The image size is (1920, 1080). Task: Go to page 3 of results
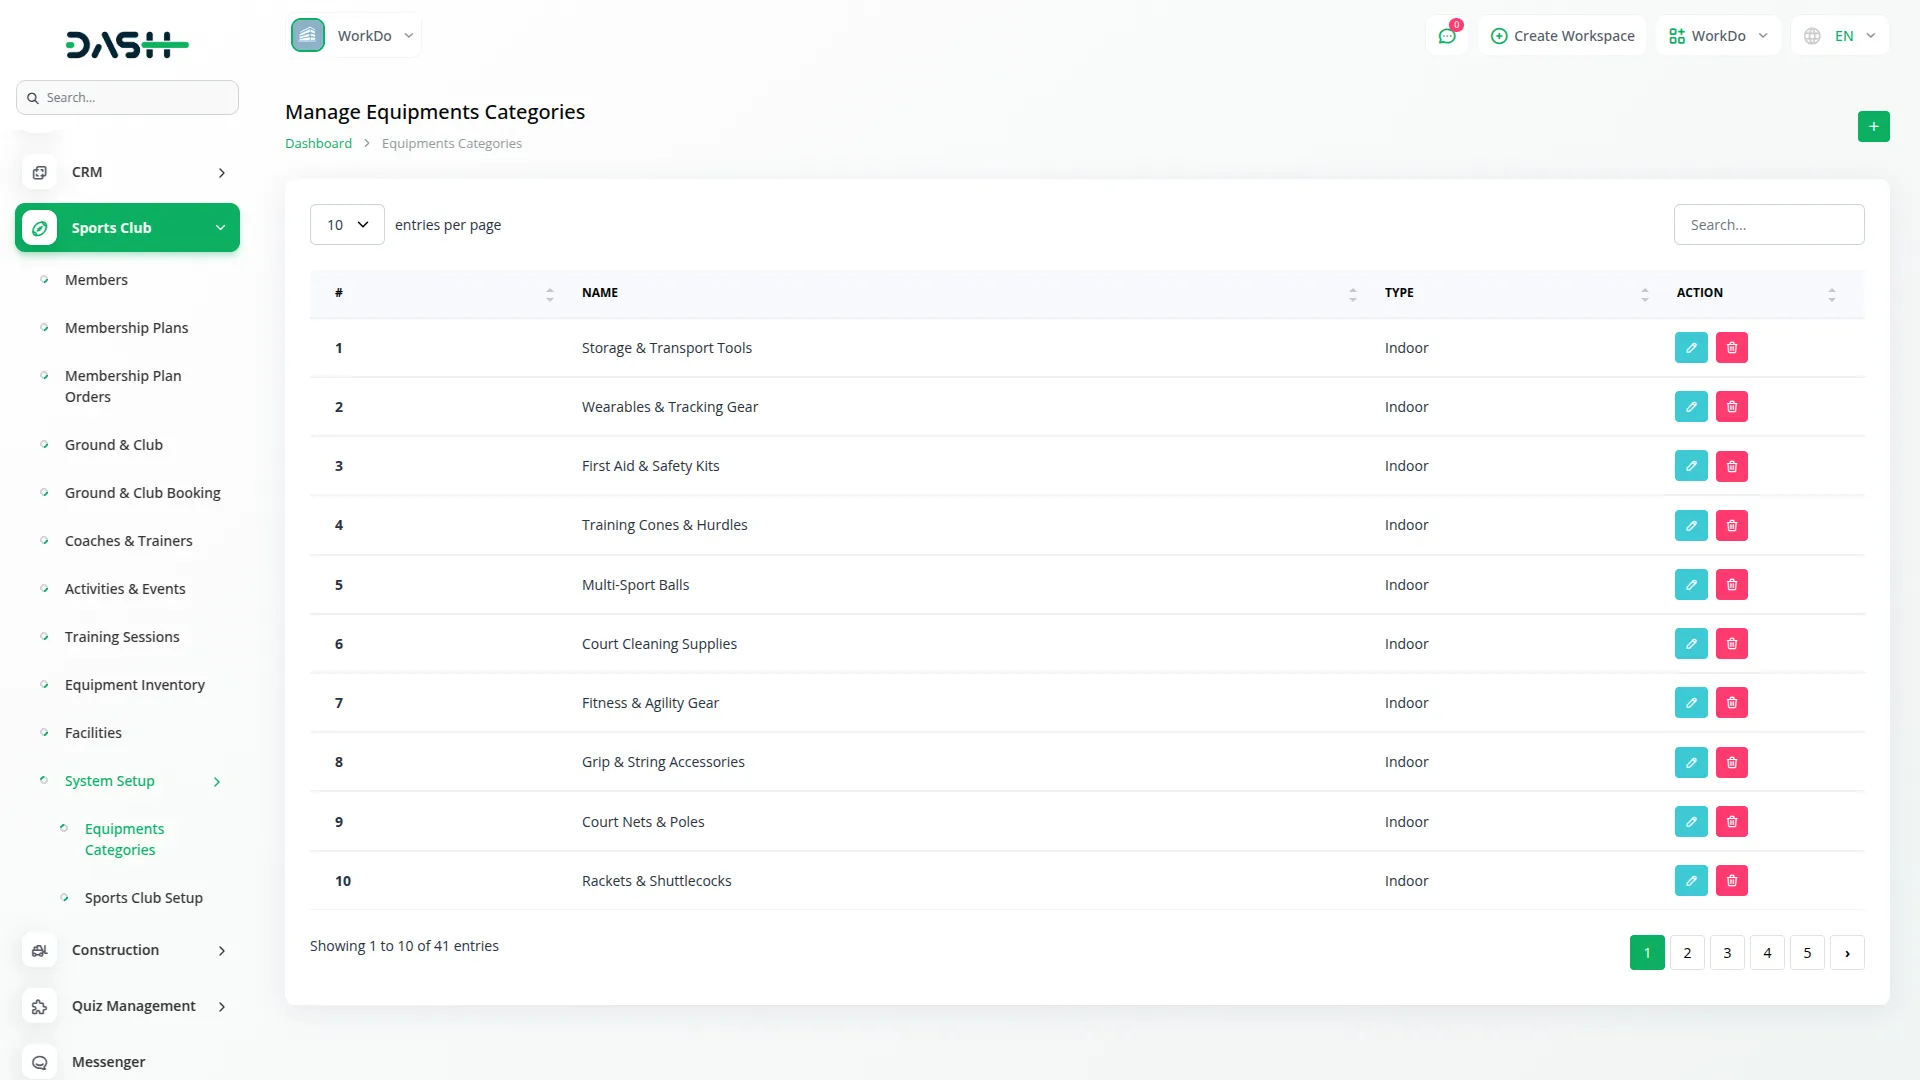tap(1726, 953)
